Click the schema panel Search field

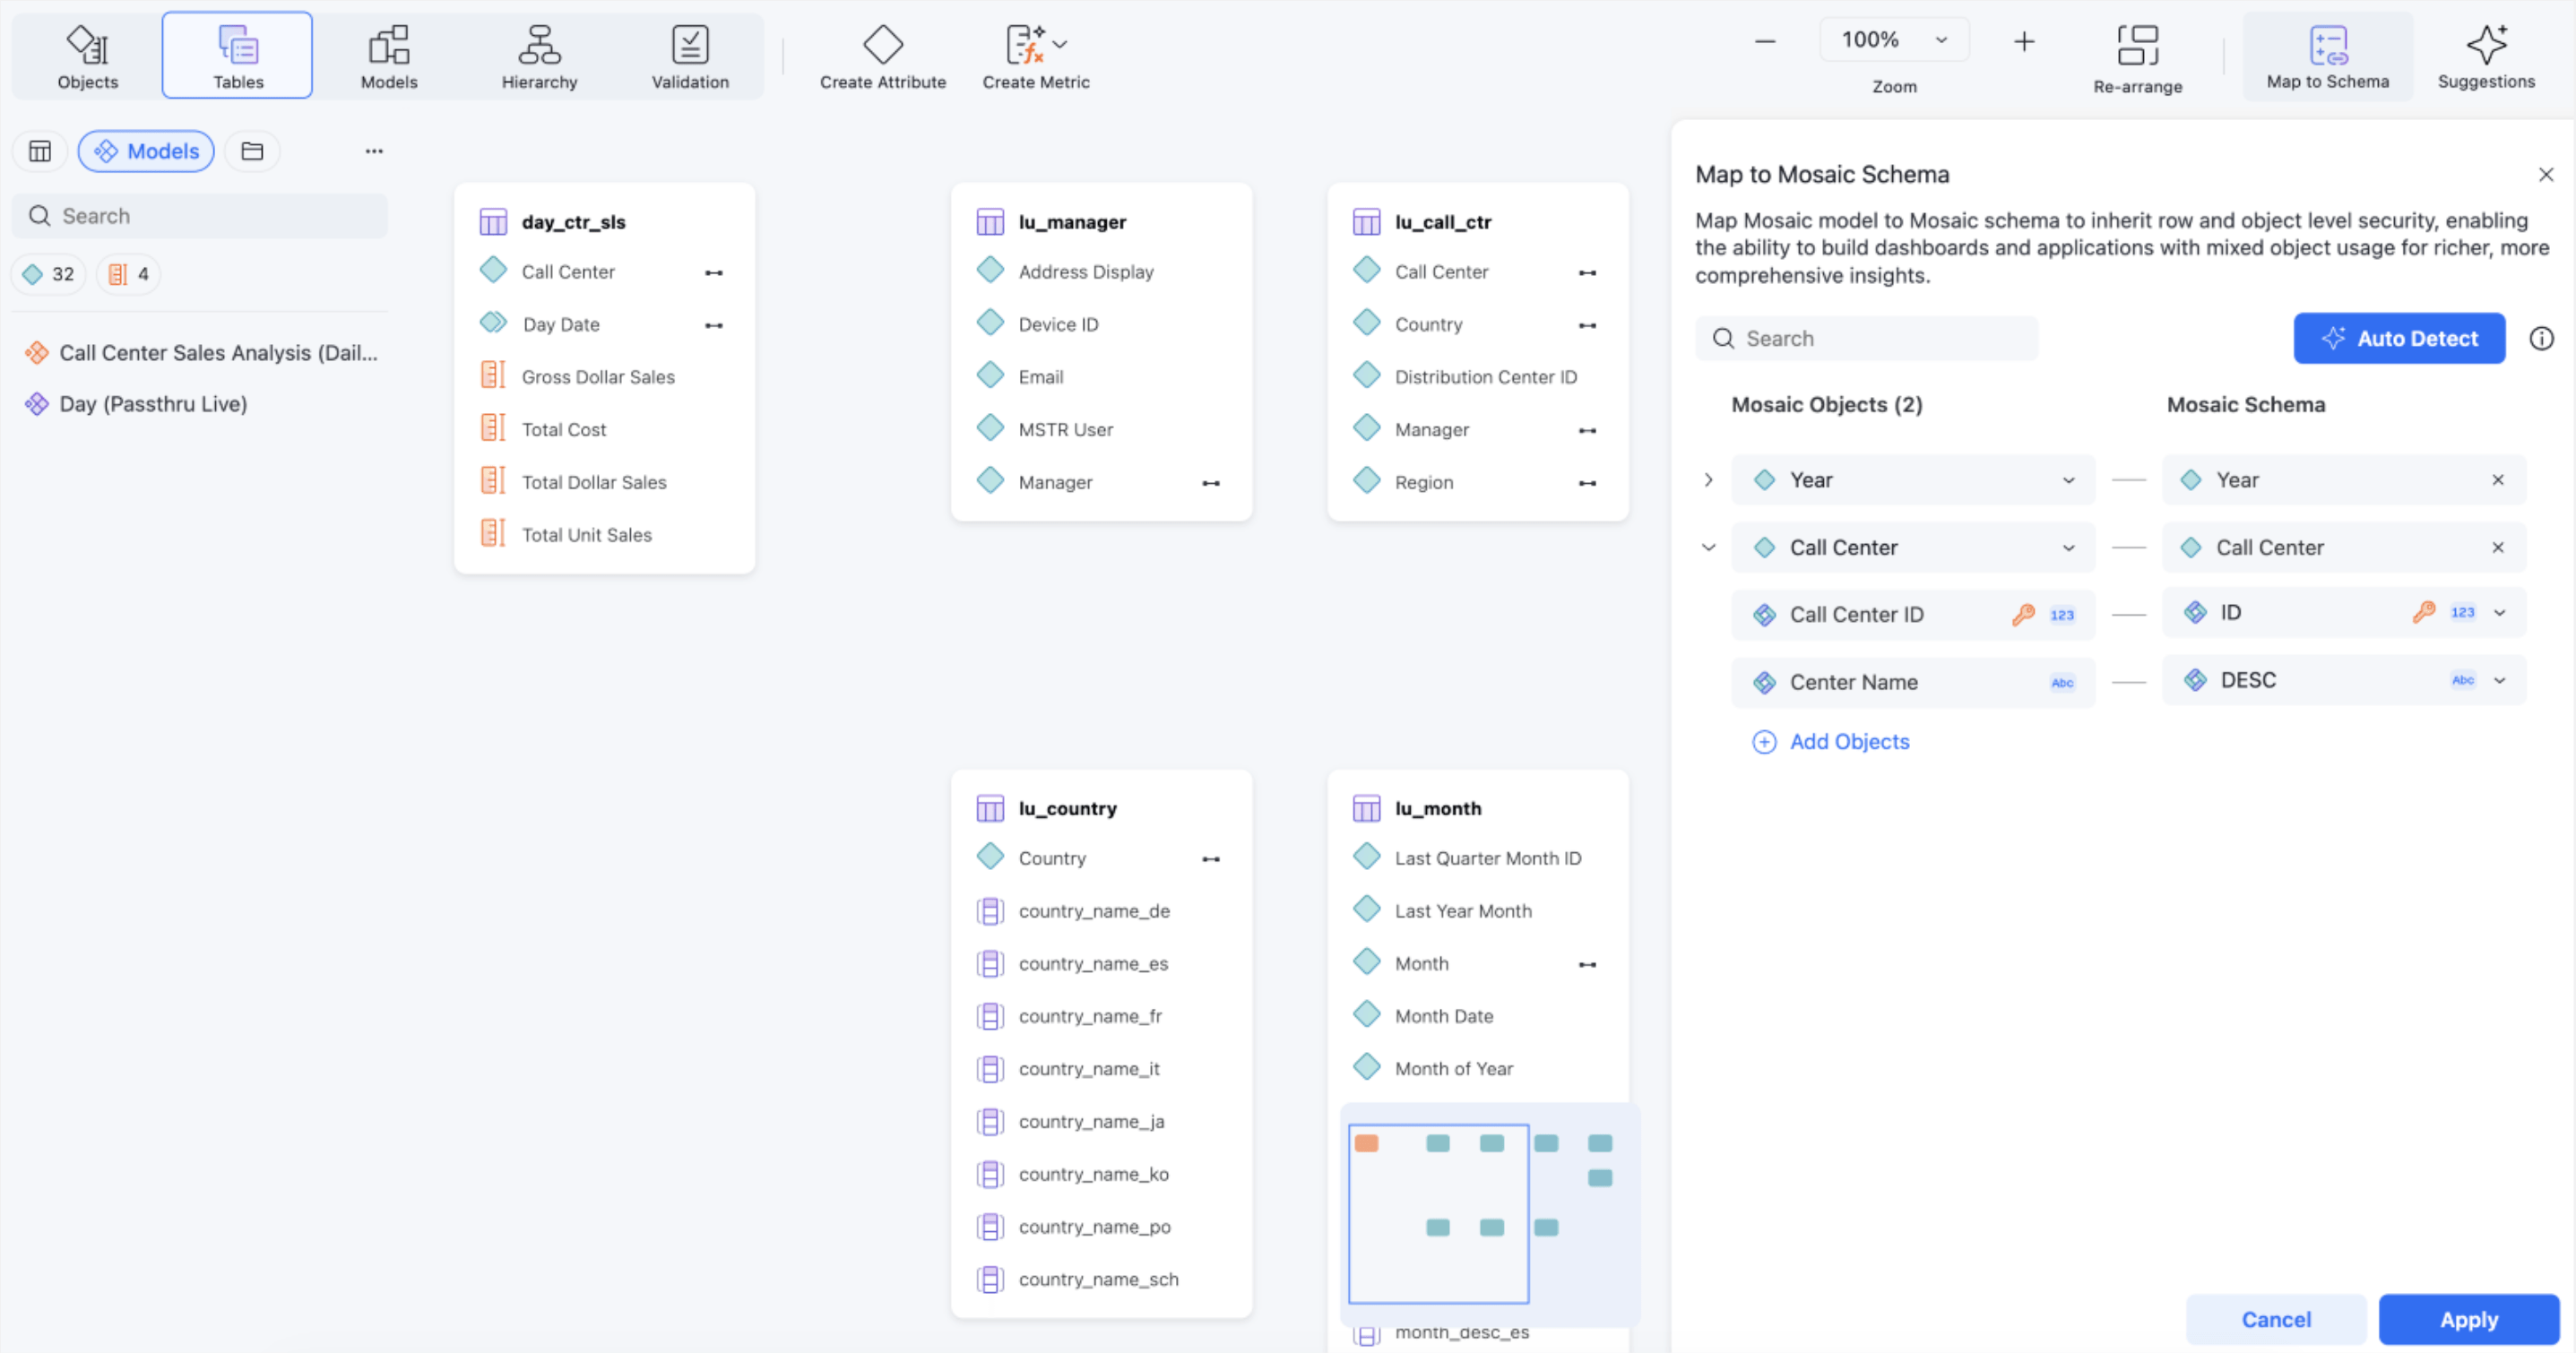[1866, 339]
